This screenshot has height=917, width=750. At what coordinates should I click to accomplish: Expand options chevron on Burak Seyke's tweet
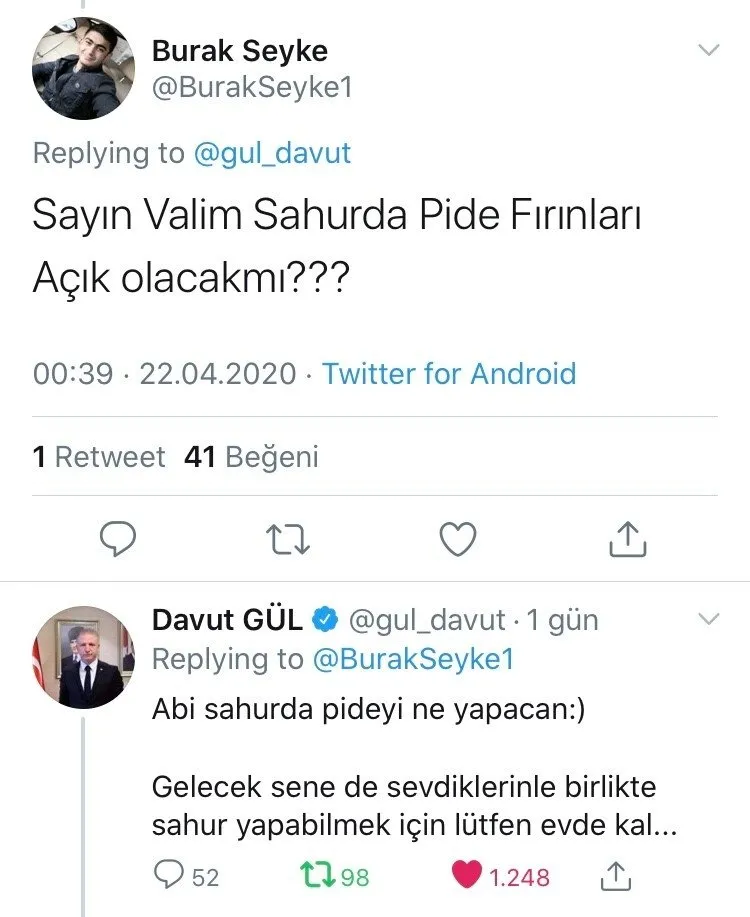point(708,50)
